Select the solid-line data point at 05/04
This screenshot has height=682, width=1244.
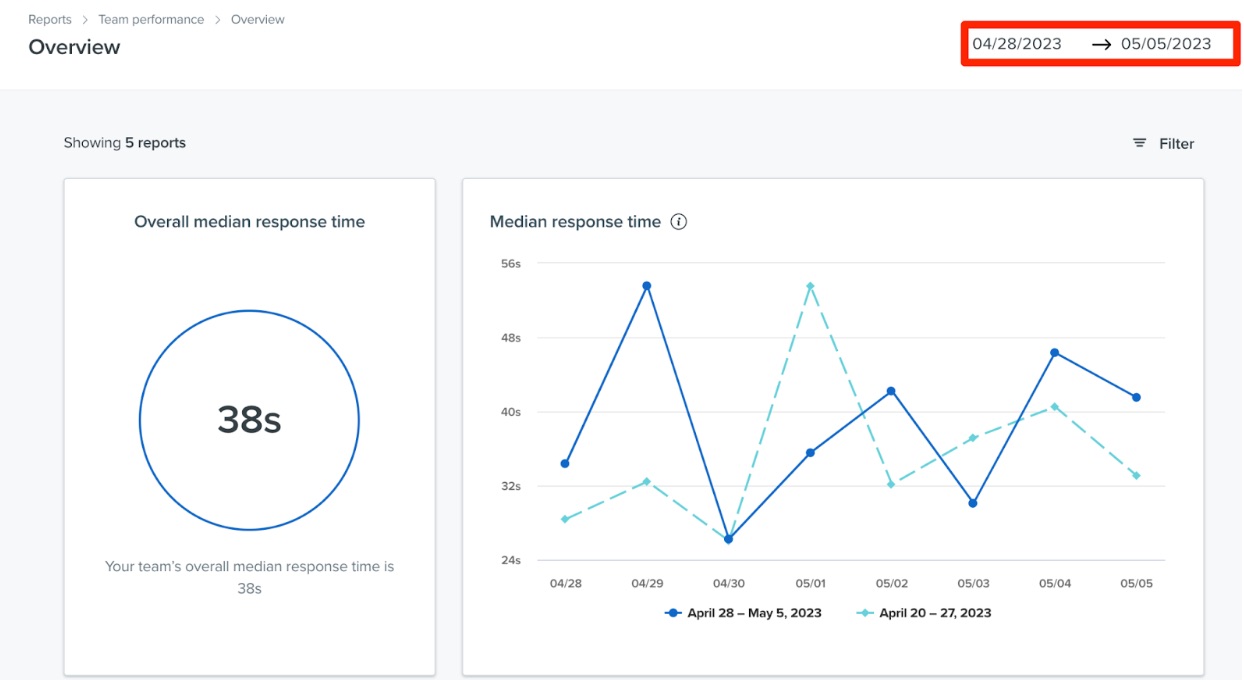[x=1054, y=353]
